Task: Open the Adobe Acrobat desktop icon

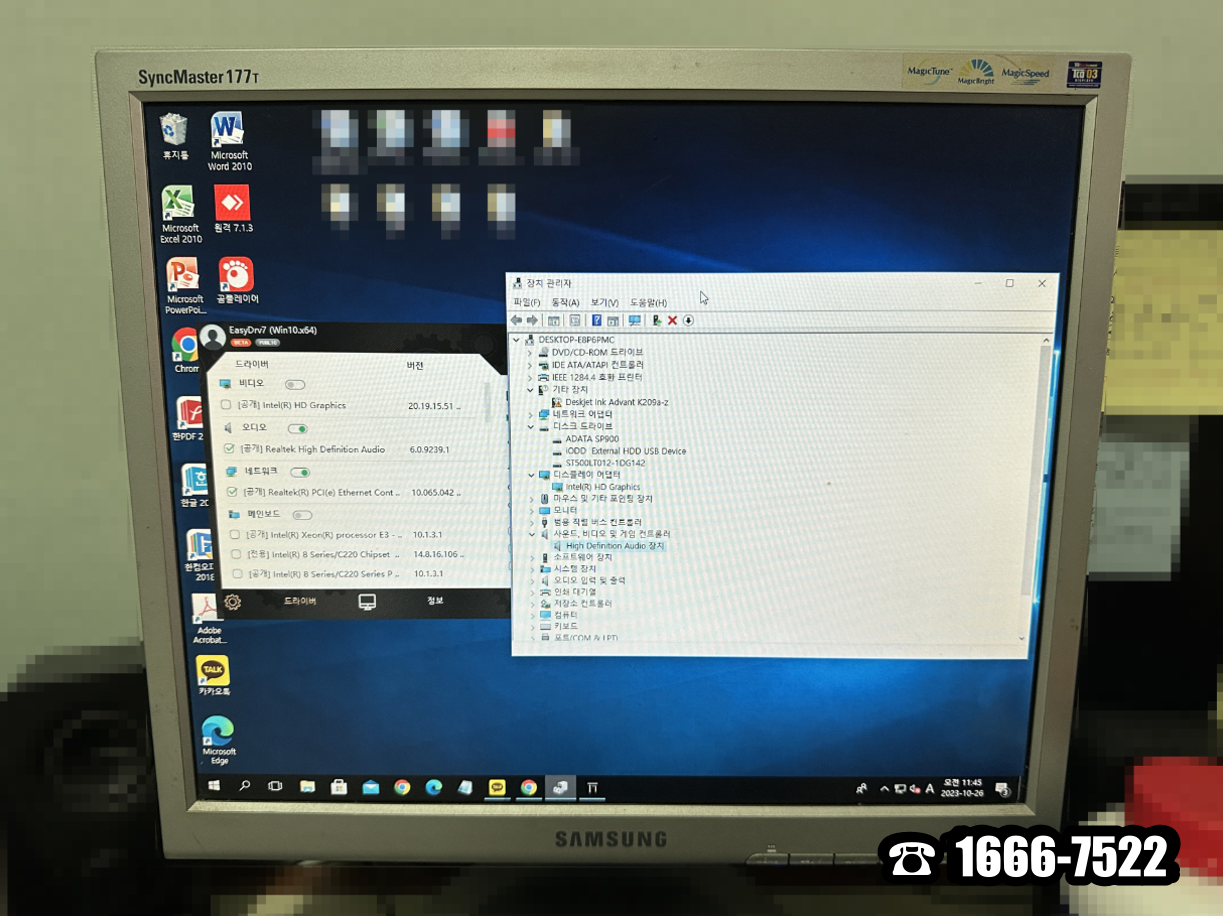Action: [x=208, y=618]
